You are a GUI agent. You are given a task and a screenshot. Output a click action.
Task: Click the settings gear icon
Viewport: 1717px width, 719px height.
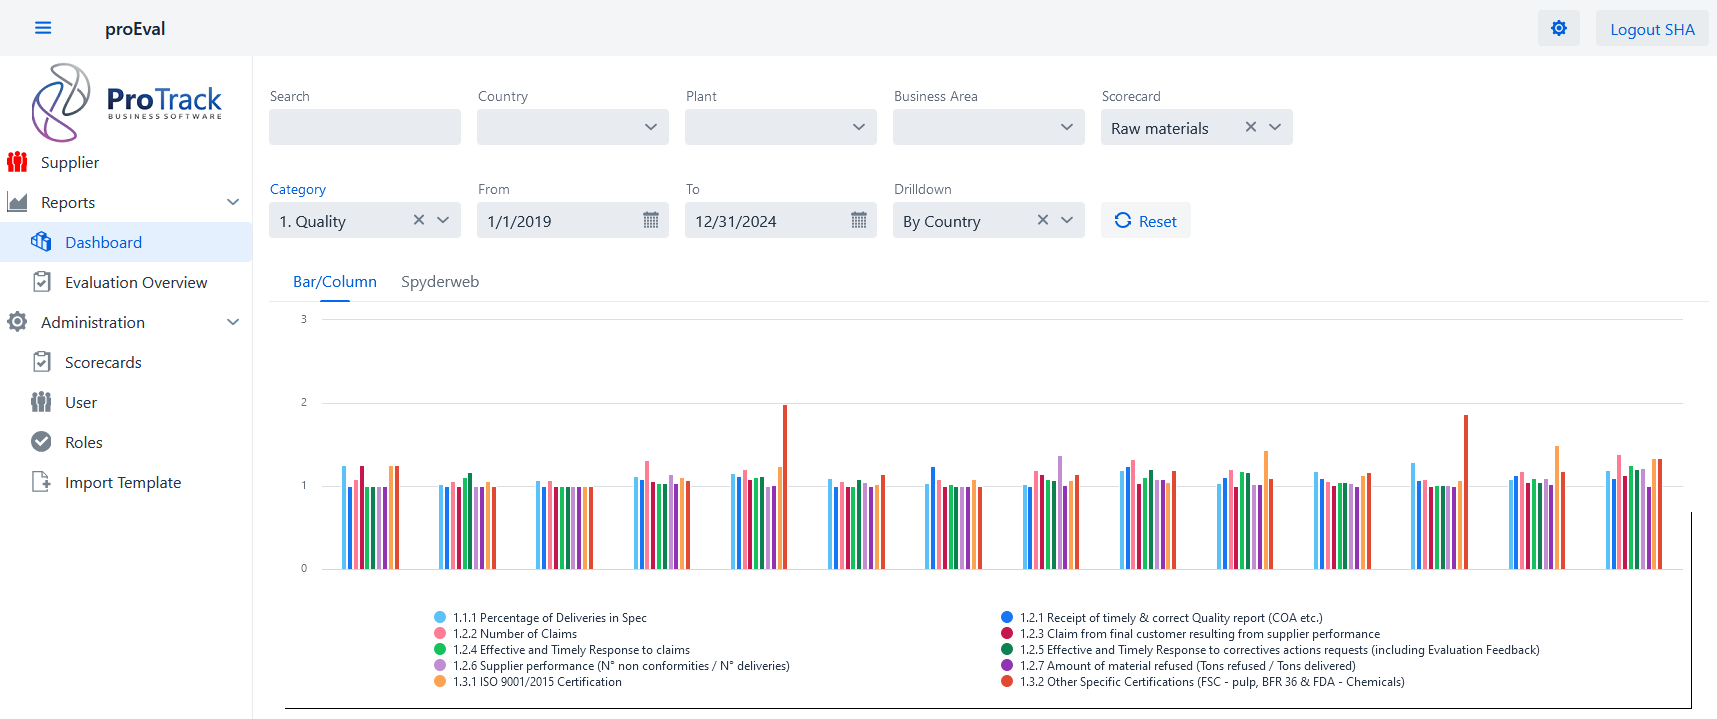1558,28
